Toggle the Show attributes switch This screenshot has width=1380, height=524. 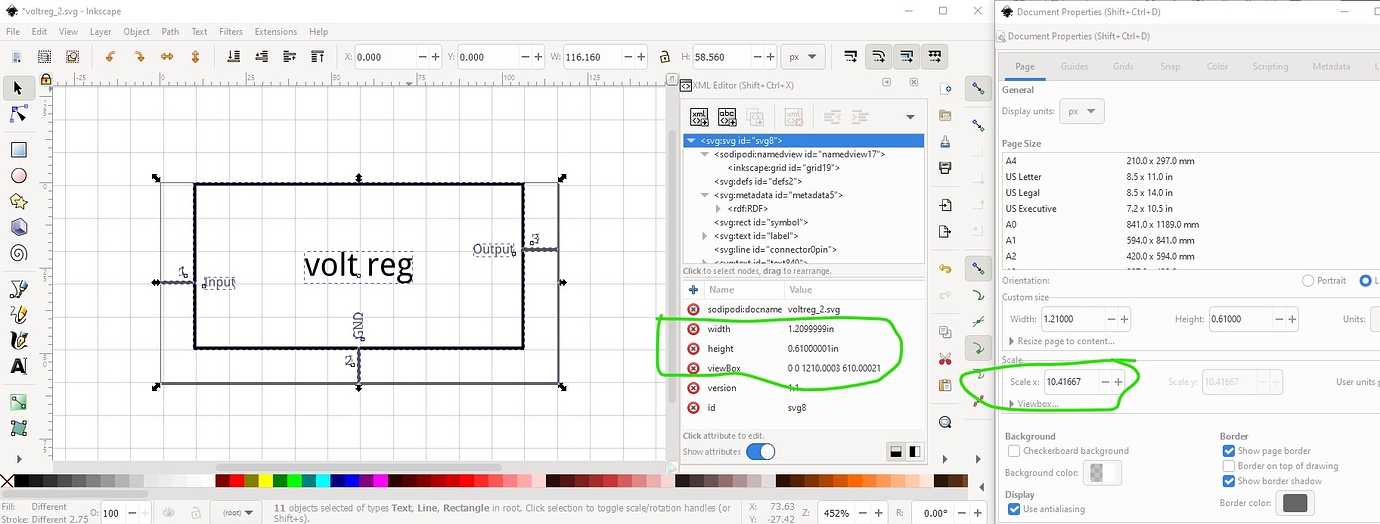coord(760,452)
